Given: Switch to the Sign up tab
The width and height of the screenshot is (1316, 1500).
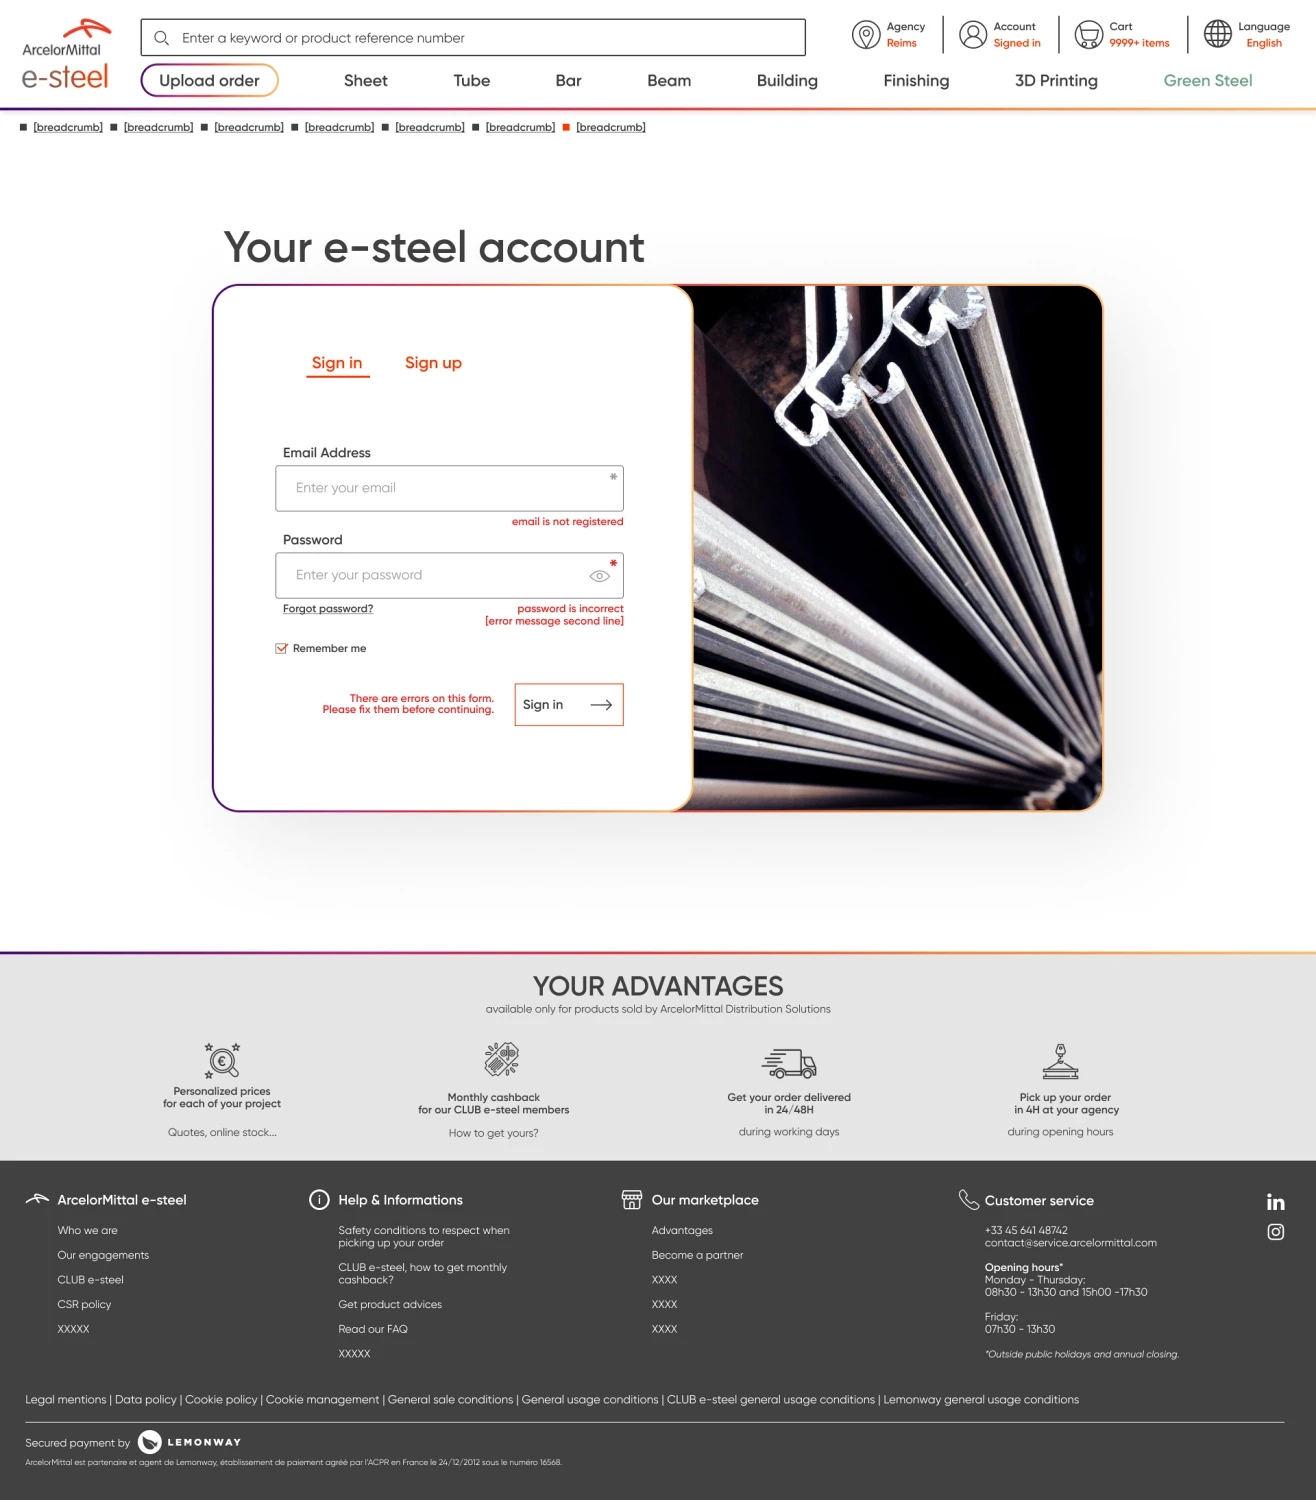Looking at the screenshot, I should 433,363.
